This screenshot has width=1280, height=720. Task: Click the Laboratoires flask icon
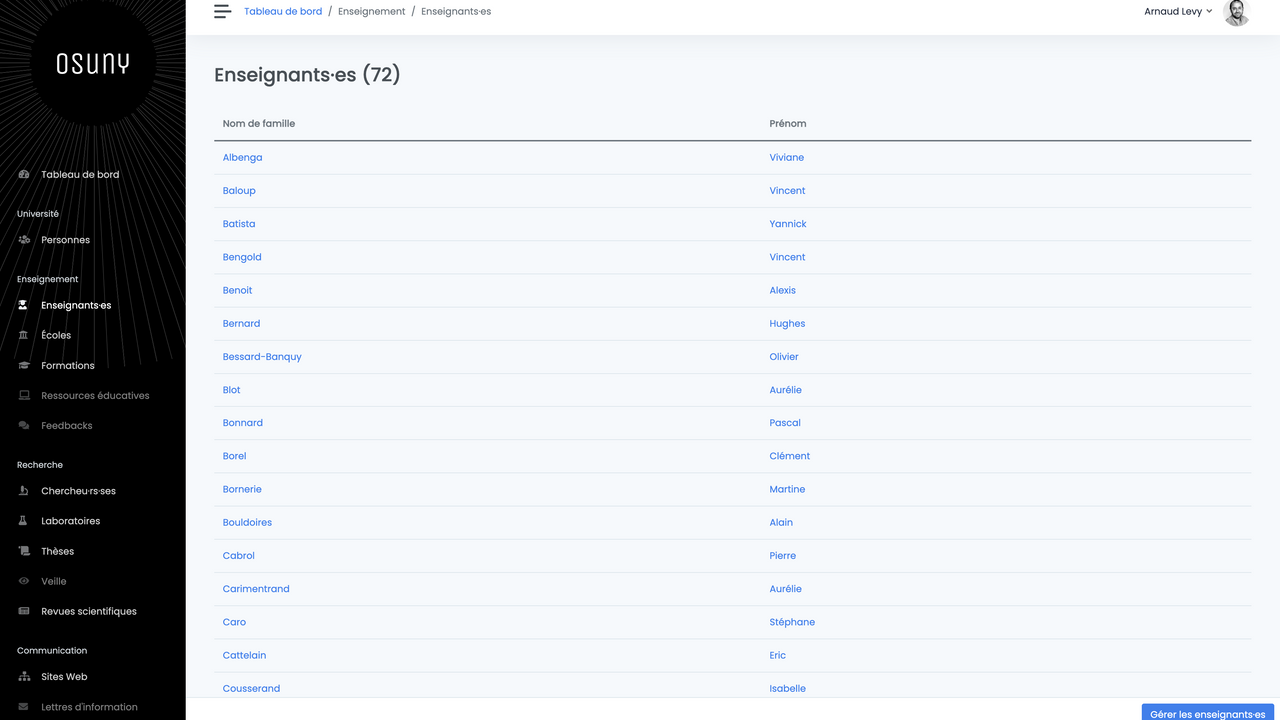coord(24,521)
